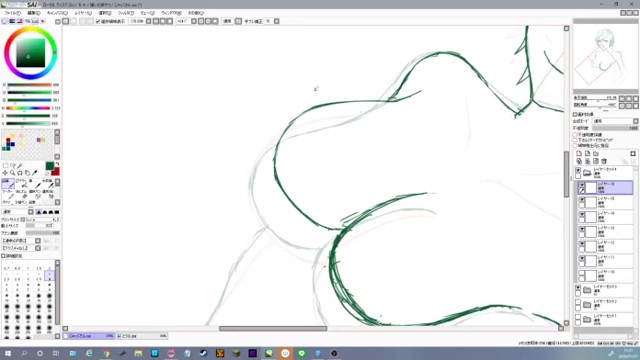The height and width of the screenshot is (360, 640).
Task: Open the layer blend mode dropdown
Action: pos(636,121)
